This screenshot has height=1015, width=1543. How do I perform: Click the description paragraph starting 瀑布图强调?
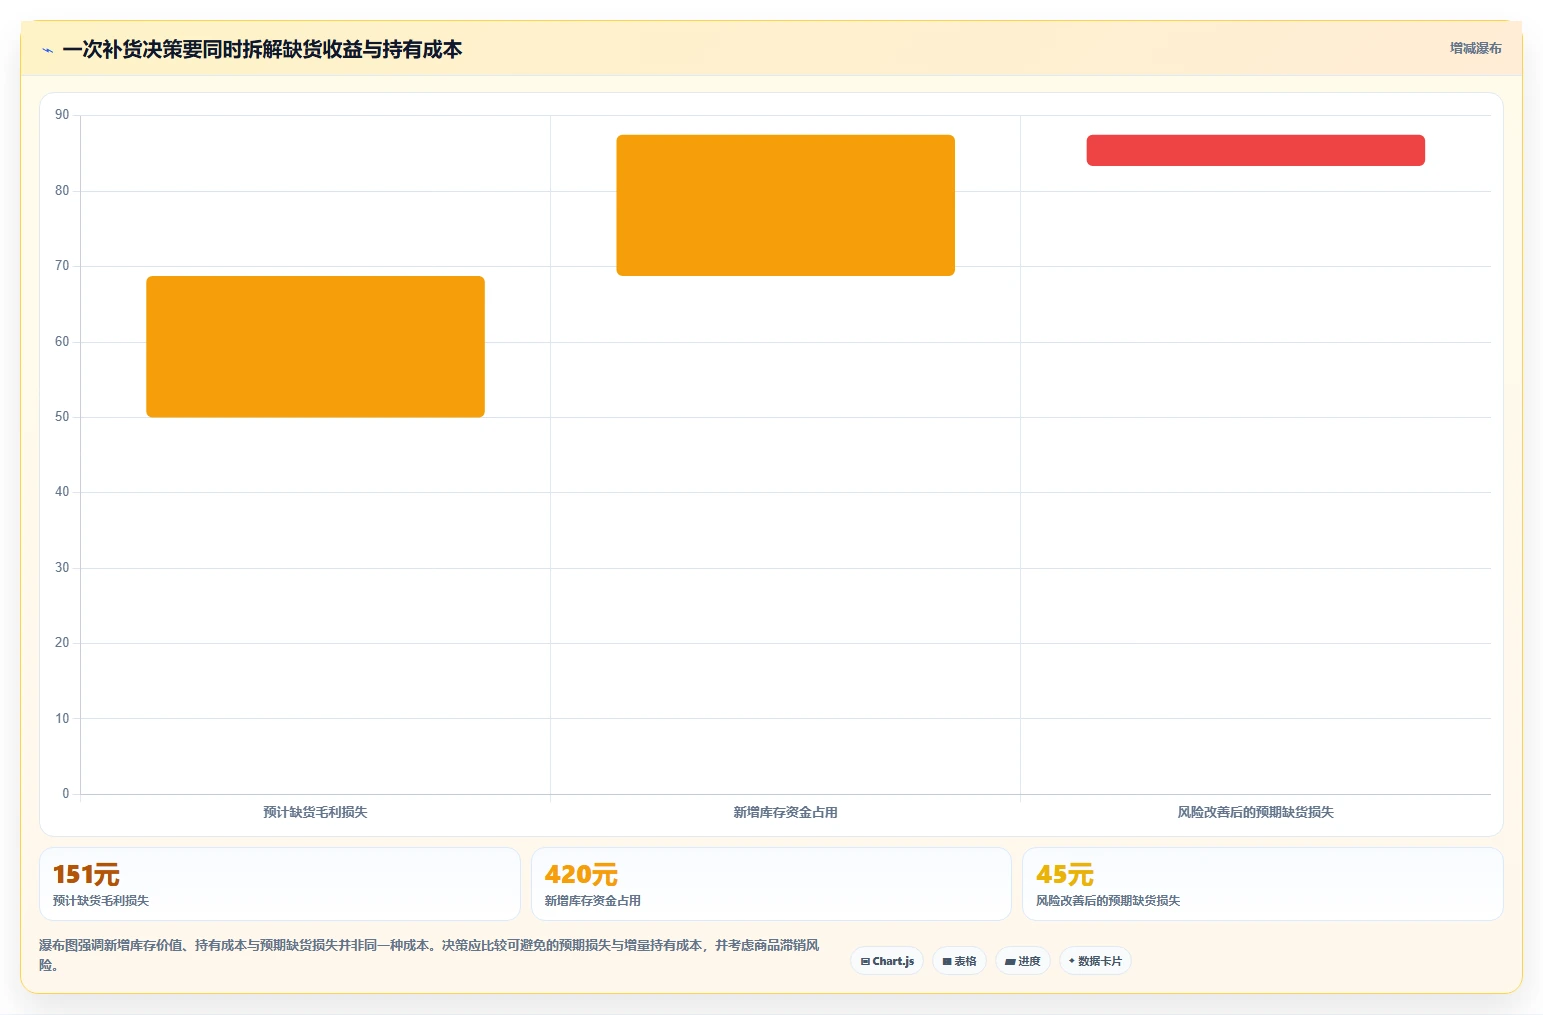coord(429,955)
